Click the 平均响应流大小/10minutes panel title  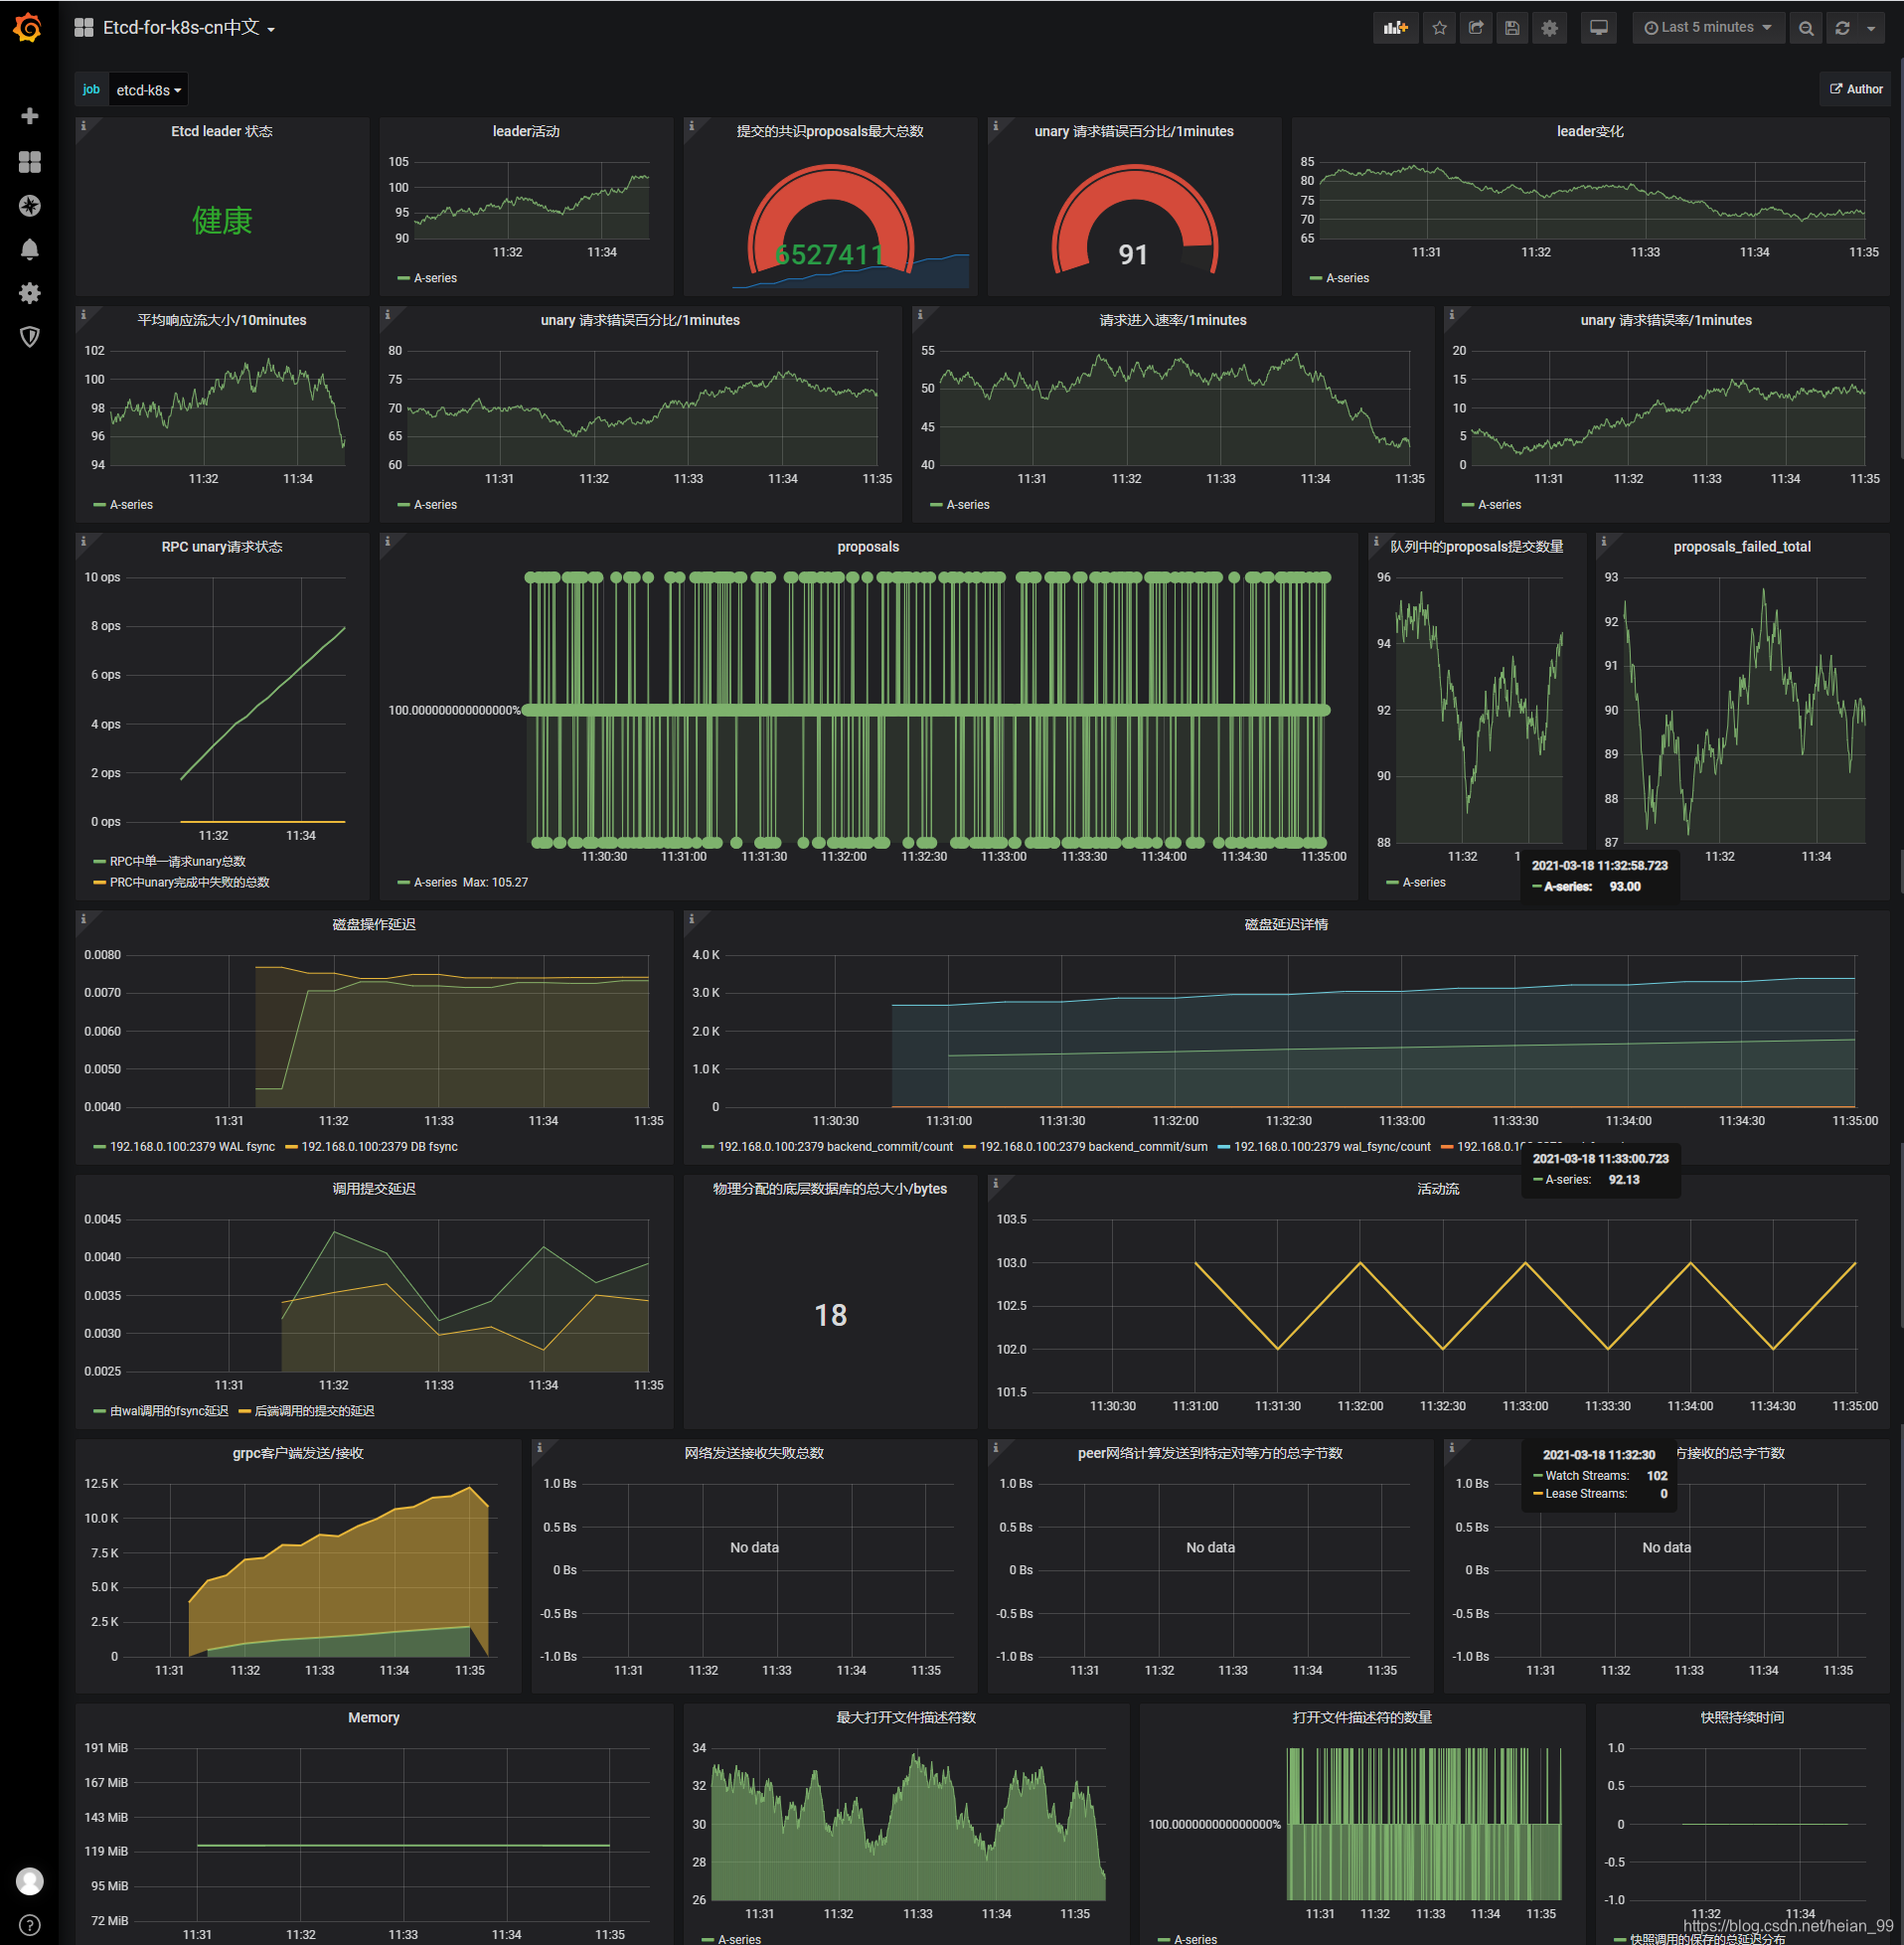point(222,320)
